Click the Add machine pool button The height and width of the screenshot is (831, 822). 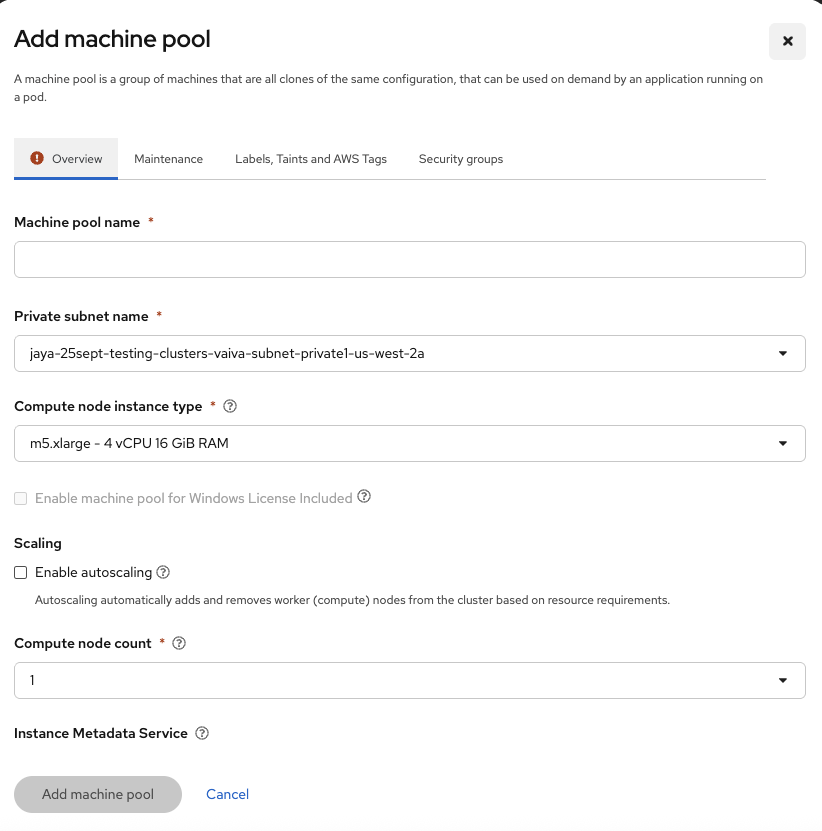tap(98, 794)
